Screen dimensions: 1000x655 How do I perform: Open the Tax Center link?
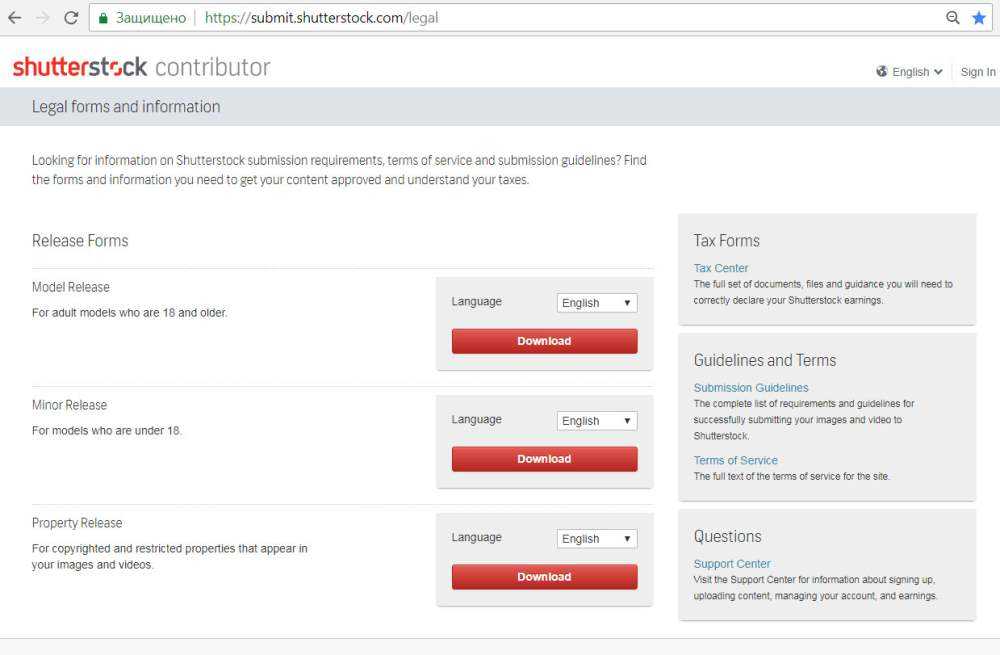[x=721, y=268]
